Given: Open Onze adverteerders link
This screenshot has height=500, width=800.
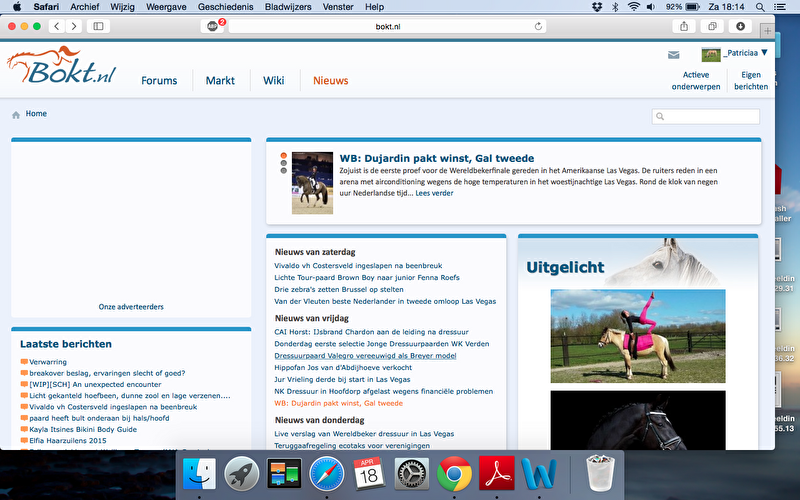Looking at the screenshot, I should (x=131, y=307).
